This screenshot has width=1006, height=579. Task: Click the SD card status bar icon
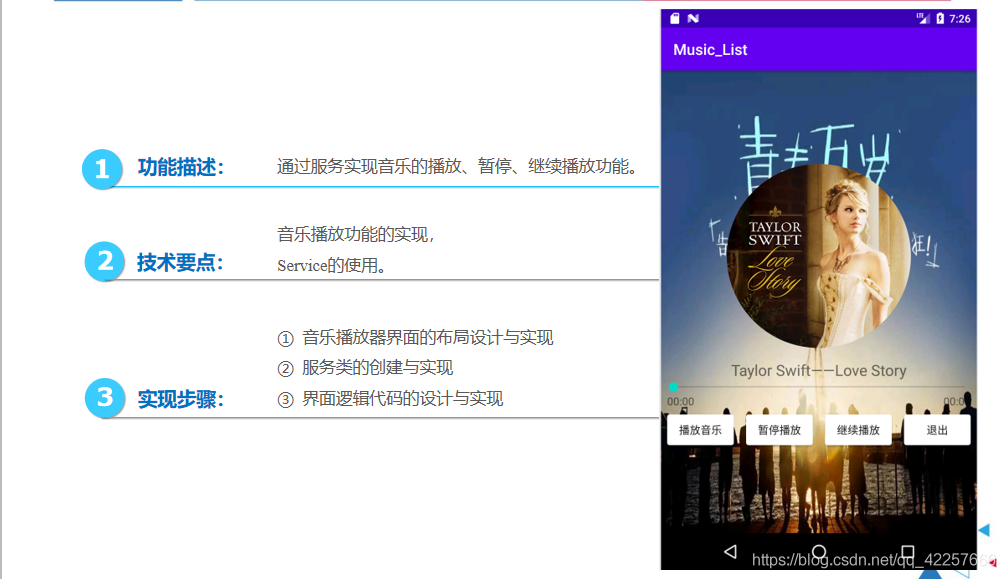[x=675, y=18]
